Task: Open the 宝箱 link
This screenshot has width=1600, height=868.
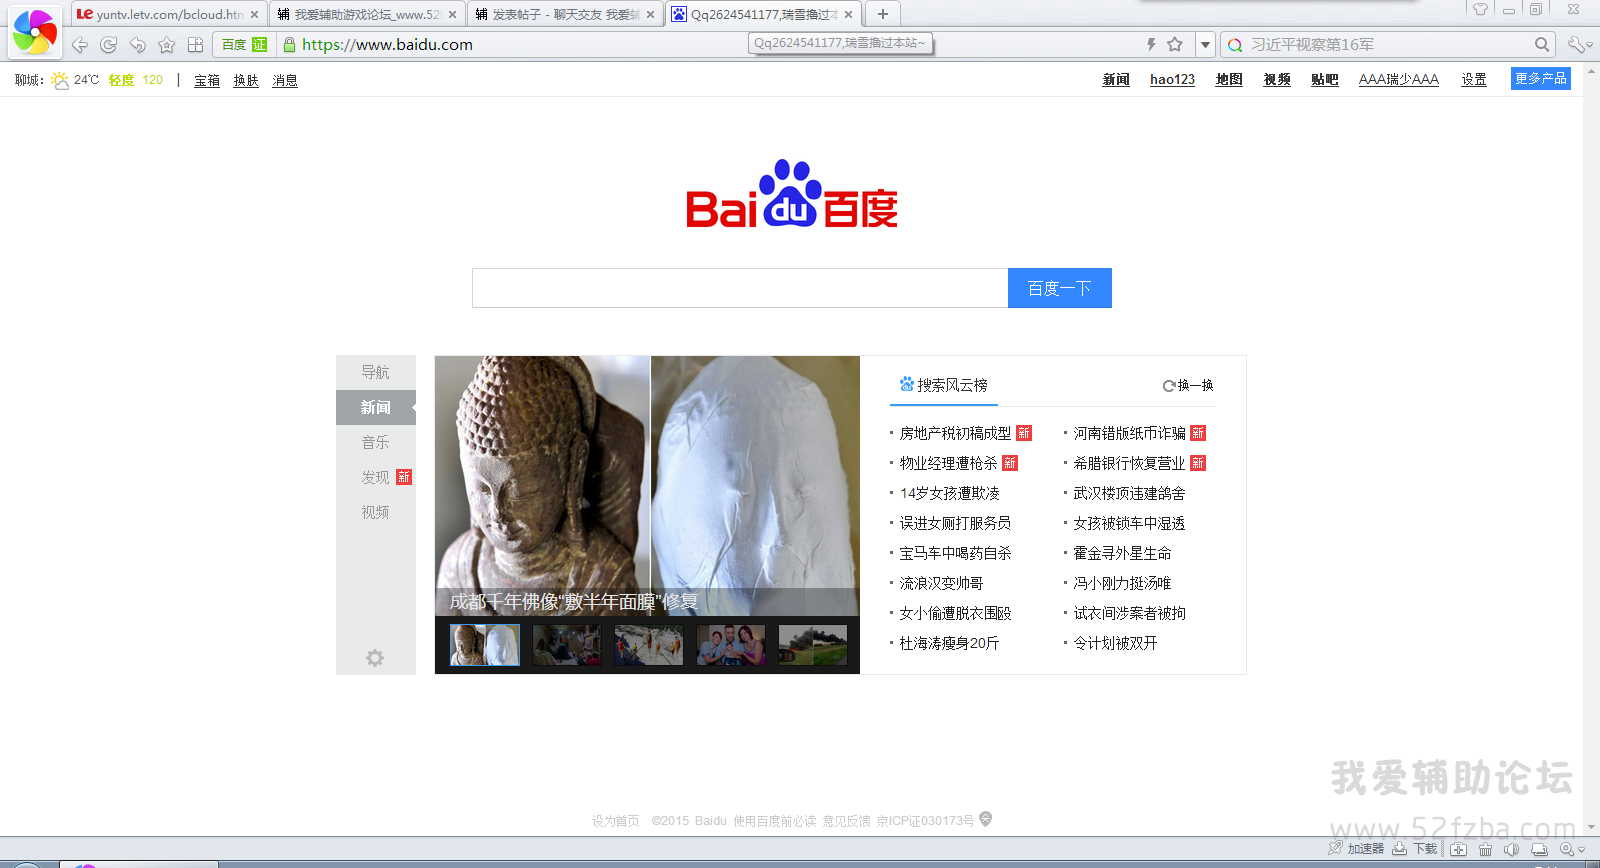Action: 207,81
